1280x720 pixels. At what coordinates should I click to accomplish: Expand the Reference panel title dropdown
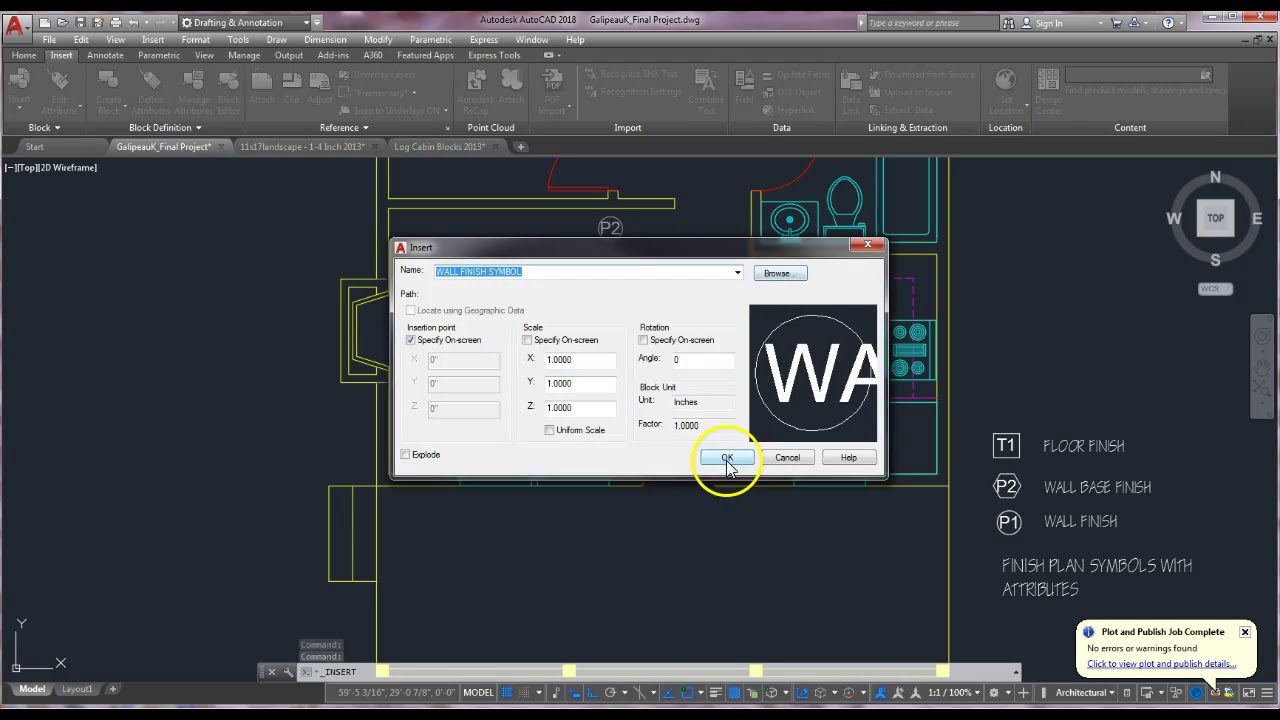click(344, 128)
